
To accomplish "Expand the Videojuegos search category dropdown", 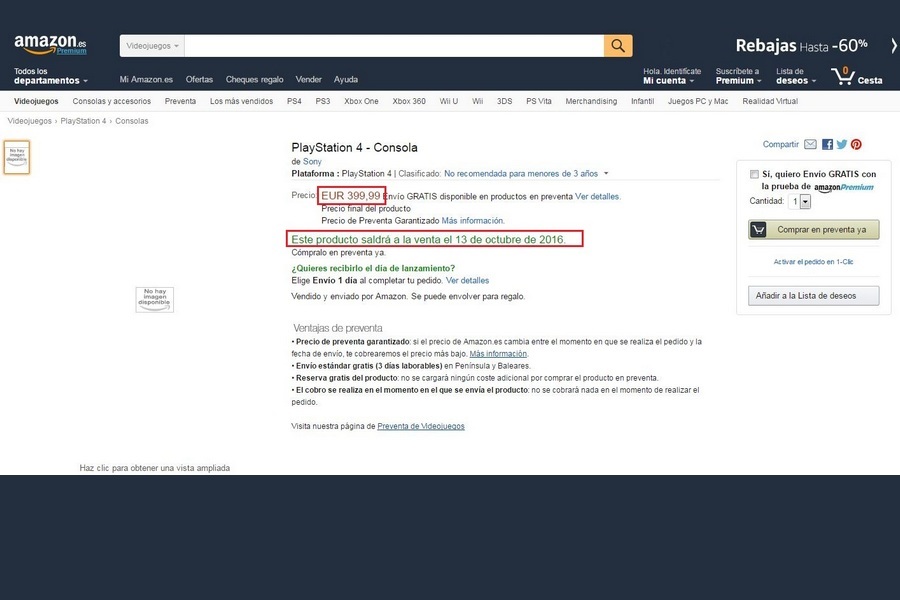I will click(153, 46).
